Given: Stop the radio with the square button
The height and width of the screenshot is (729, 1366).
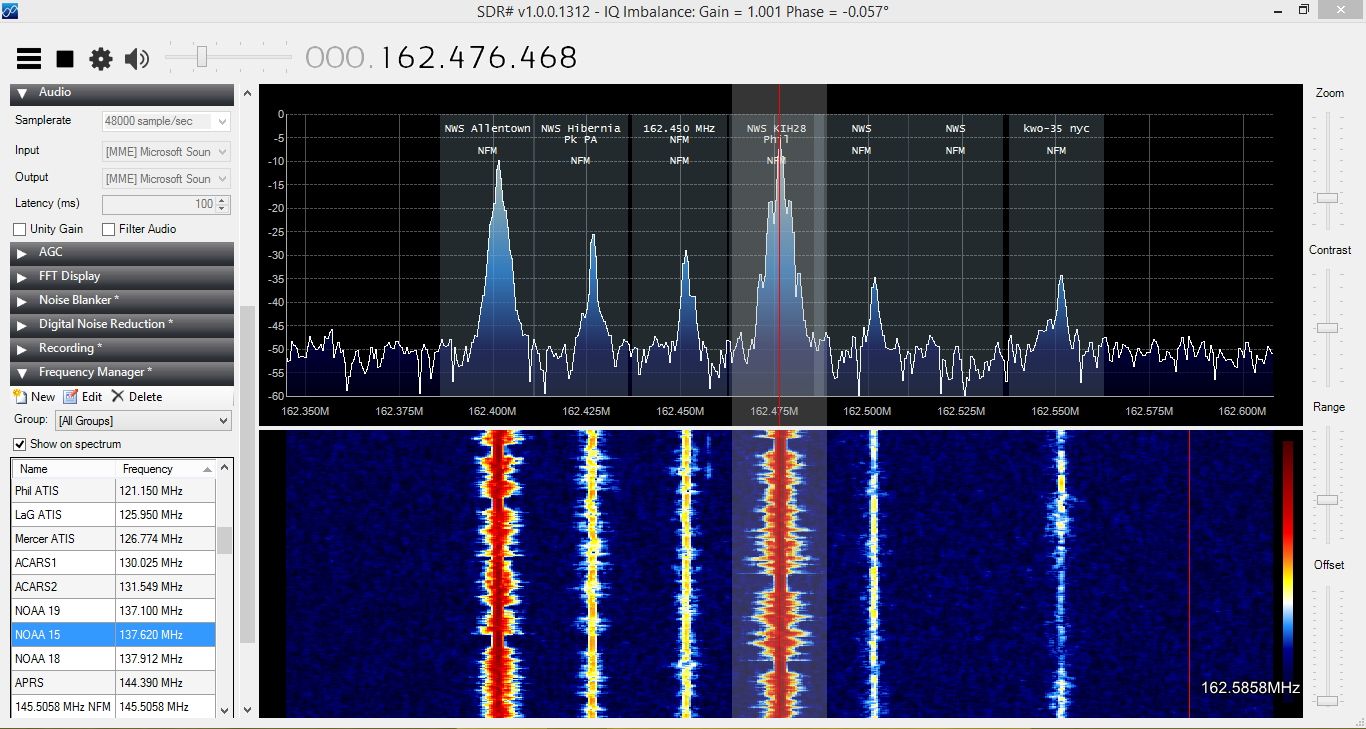Looking at the screenshot, I should [x=65, y=59].
